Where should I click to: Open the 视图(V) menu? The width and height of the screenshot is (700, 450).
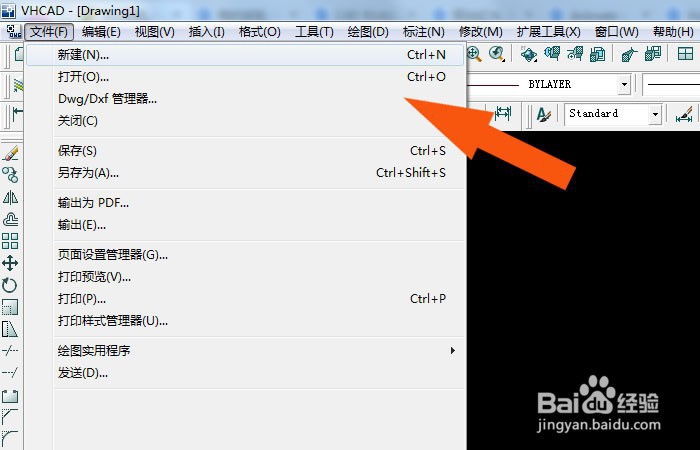point(154,32)
